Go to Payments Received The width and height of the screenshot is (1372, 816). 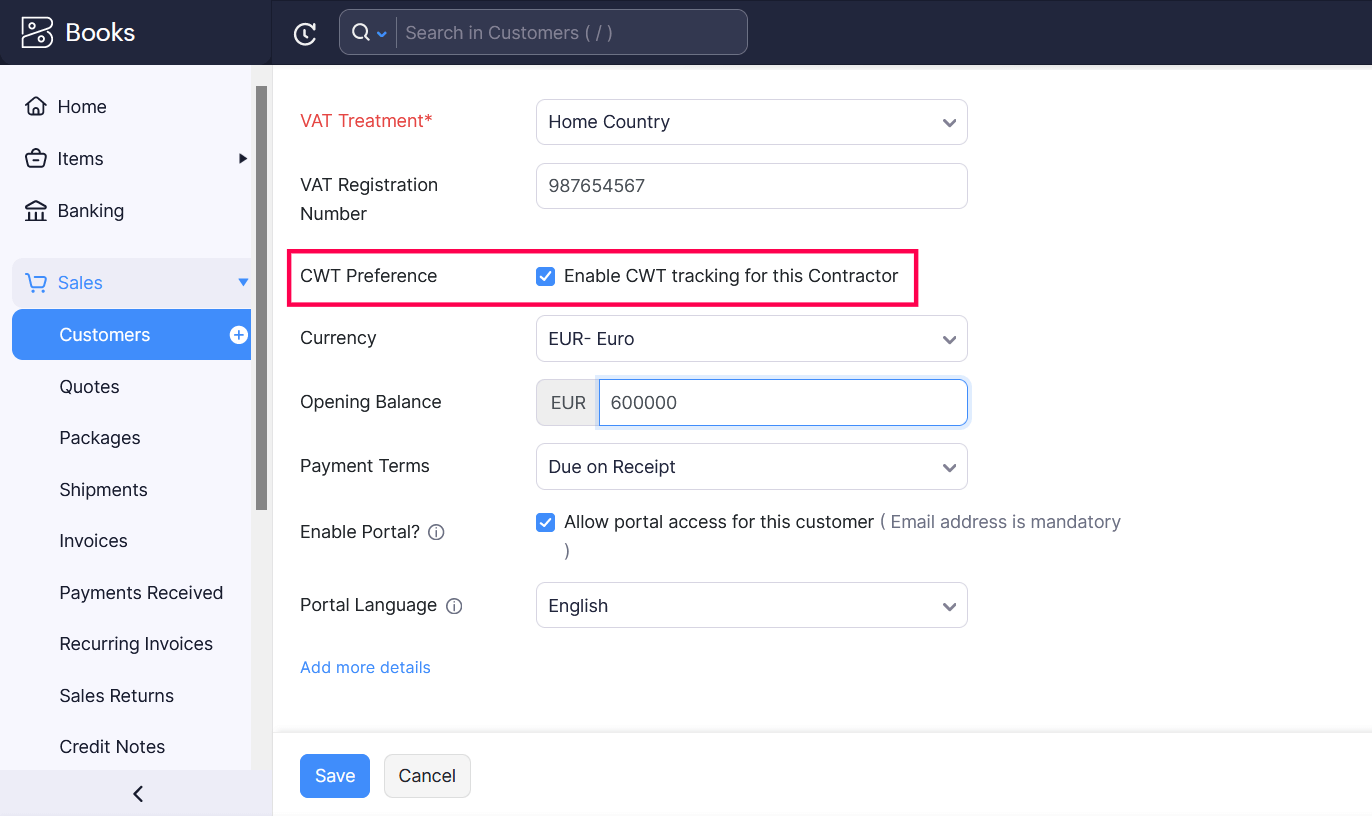tap(141, 593)
